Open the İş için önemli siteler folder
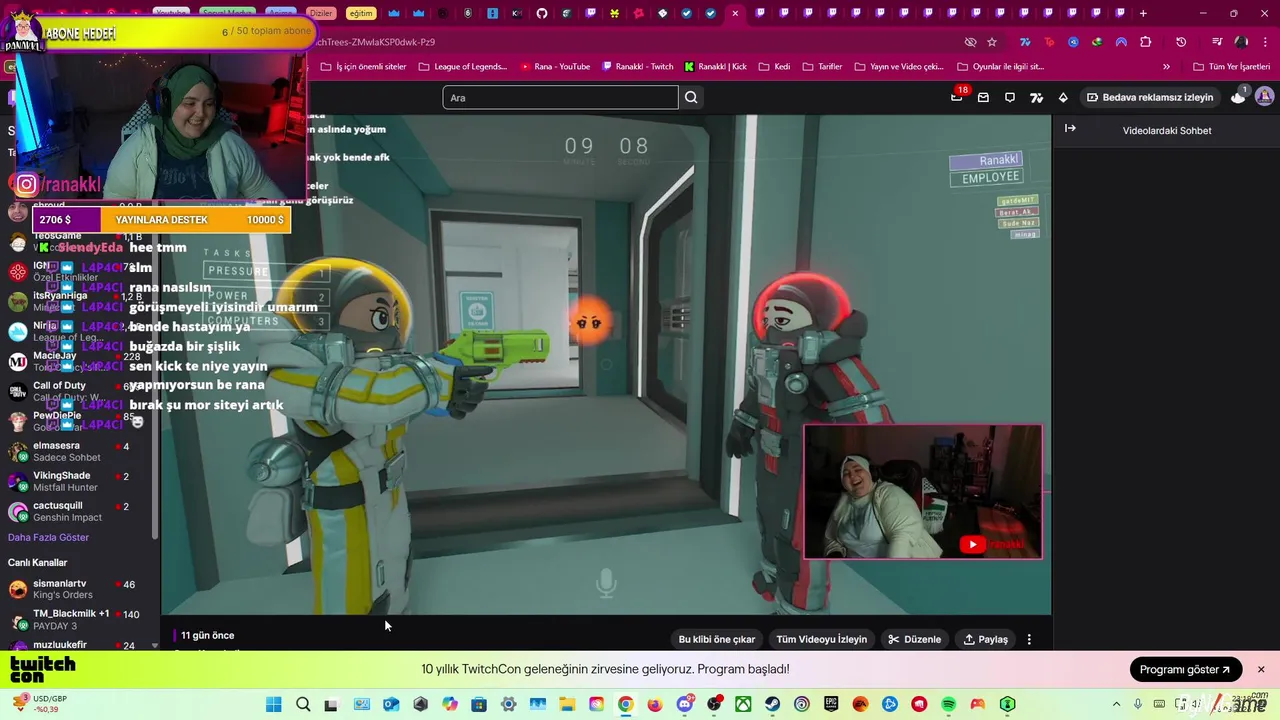Image resolution: width=1280 pixels, height=720 pixels. [363, 66]
